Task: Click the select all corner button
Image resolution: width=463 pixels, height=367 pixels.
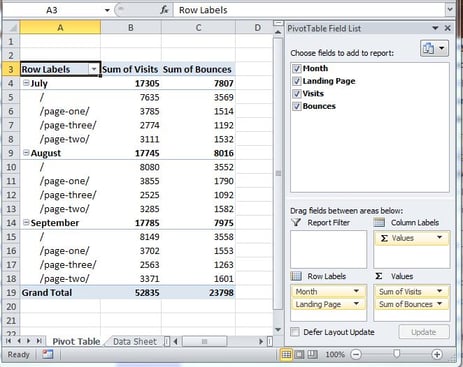Action: pos(12,28)
